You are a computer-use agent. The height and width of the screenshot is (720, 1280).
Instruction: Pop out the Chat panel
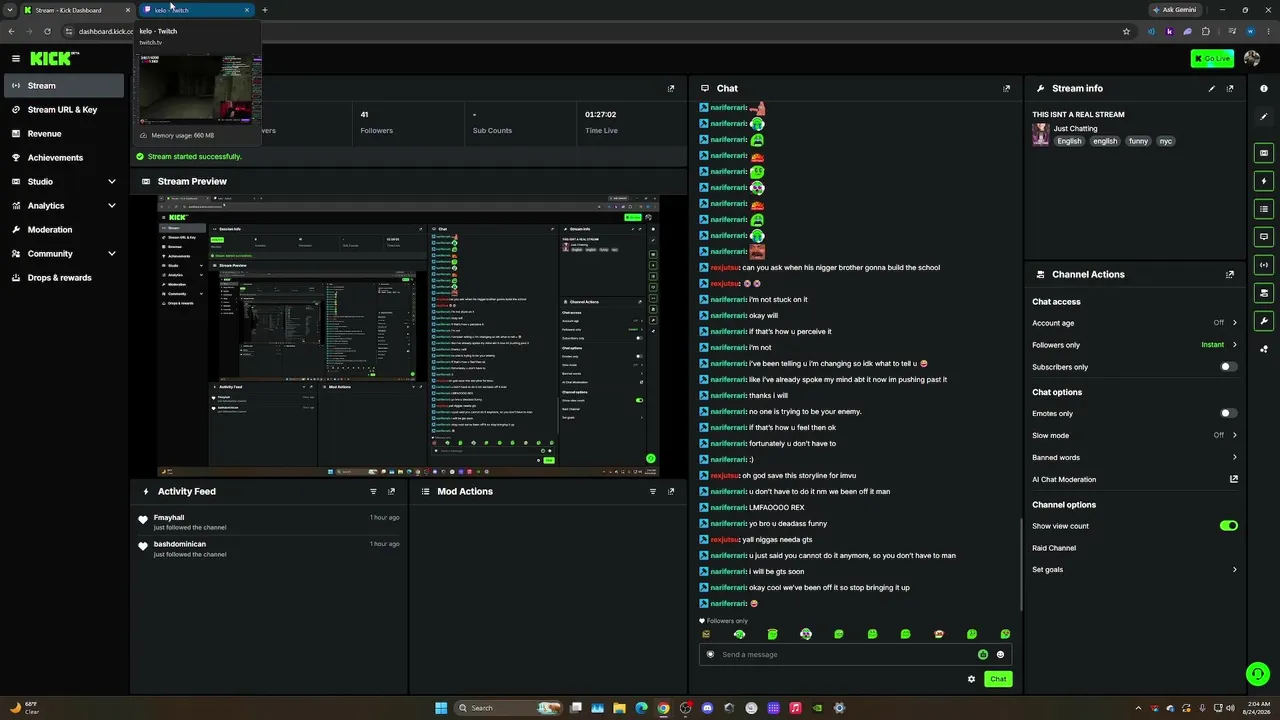coord(1006,88)
